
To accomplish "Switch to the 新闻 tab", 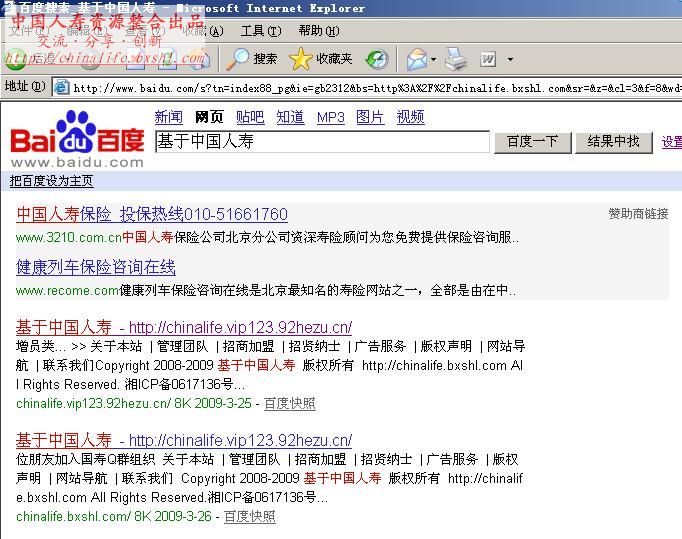I will pos(168,117).
